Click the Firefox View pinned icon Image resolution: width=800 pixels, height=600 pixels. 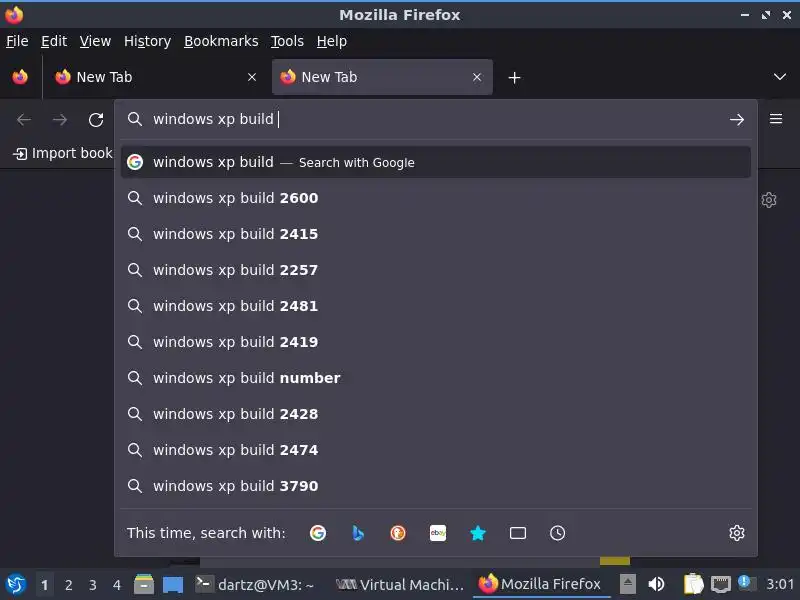coord(20,77)
